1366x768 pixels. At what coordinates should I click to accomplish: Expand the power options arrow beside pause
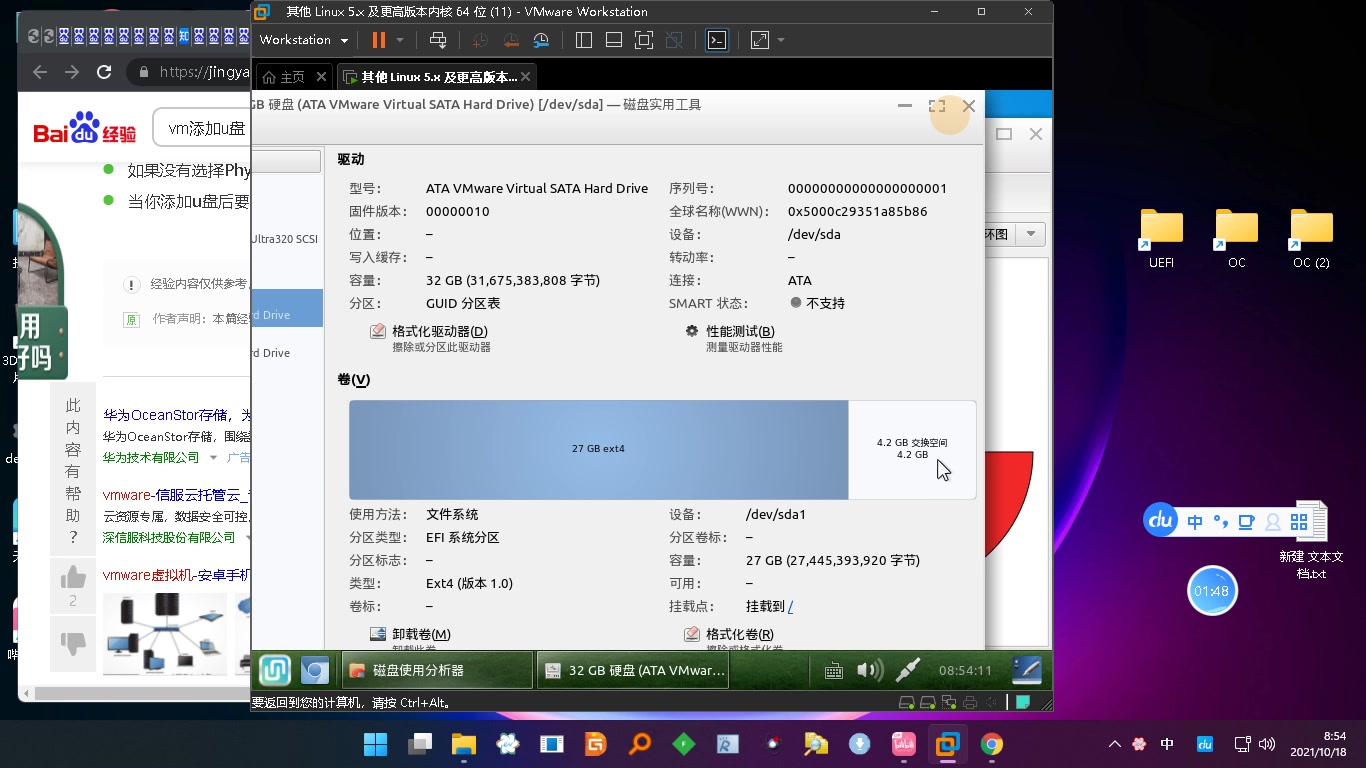click(x=400, y=40)
